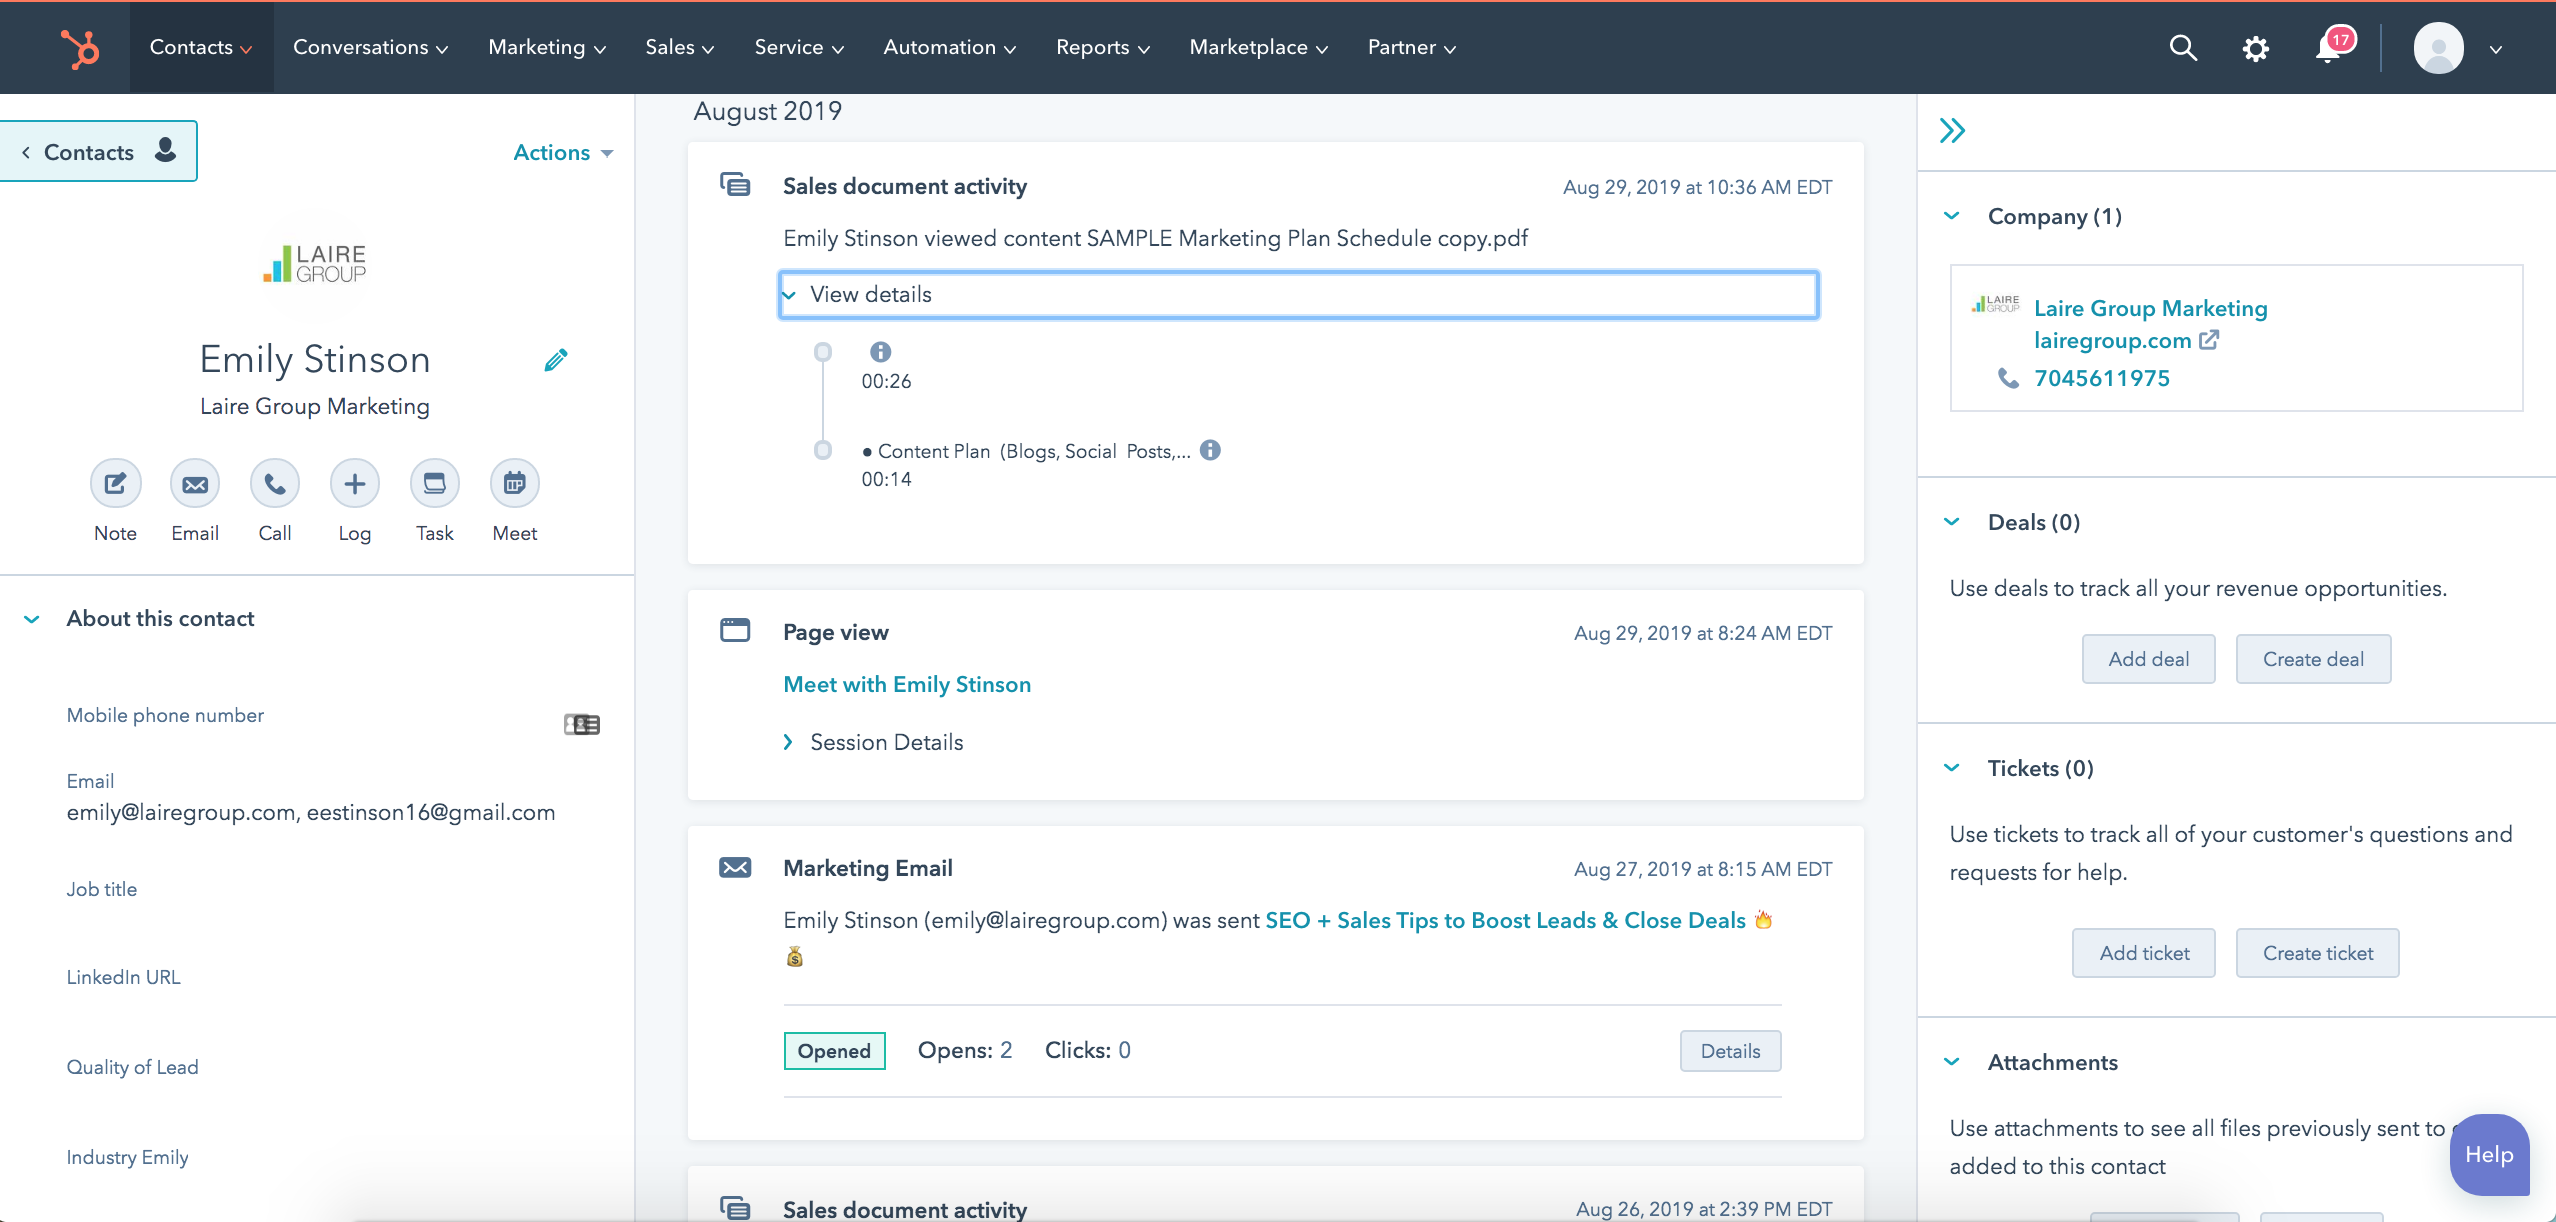Click the user avatar icon
This screenshot has height=1222, width=2556.
tap(2438, 48)
